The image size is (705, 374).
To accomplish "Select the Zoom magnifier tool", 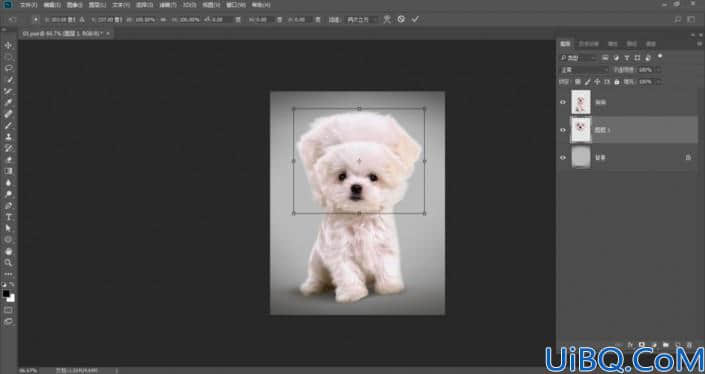I will 8,263.
